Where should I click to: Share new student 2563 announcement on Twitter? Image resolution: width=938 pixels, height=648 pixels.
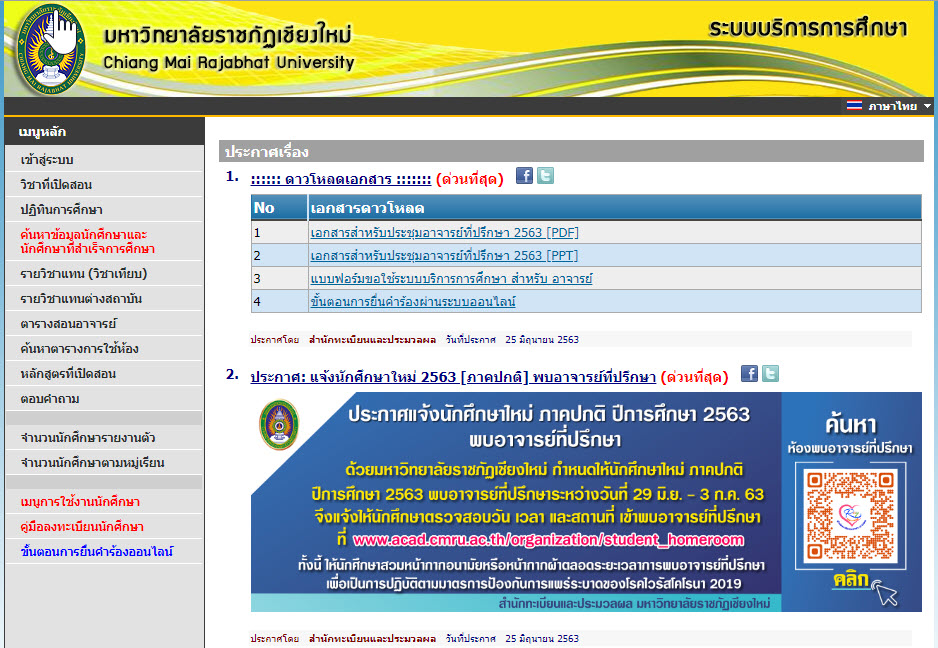pos(770,374)
